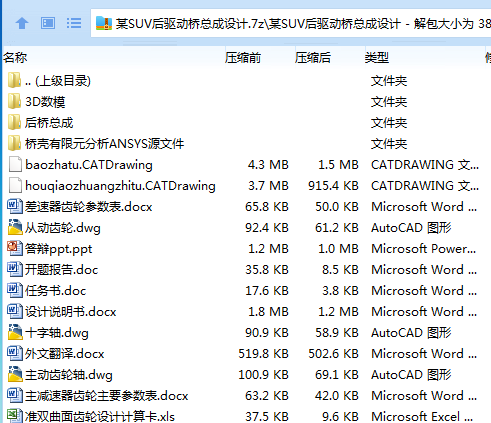Image resolution: width=491 pixels, height=423 pixels.
Task: Select the 桥壳有限元分析ANSYS源文件 folder name
Action: [x=105, y=144]
